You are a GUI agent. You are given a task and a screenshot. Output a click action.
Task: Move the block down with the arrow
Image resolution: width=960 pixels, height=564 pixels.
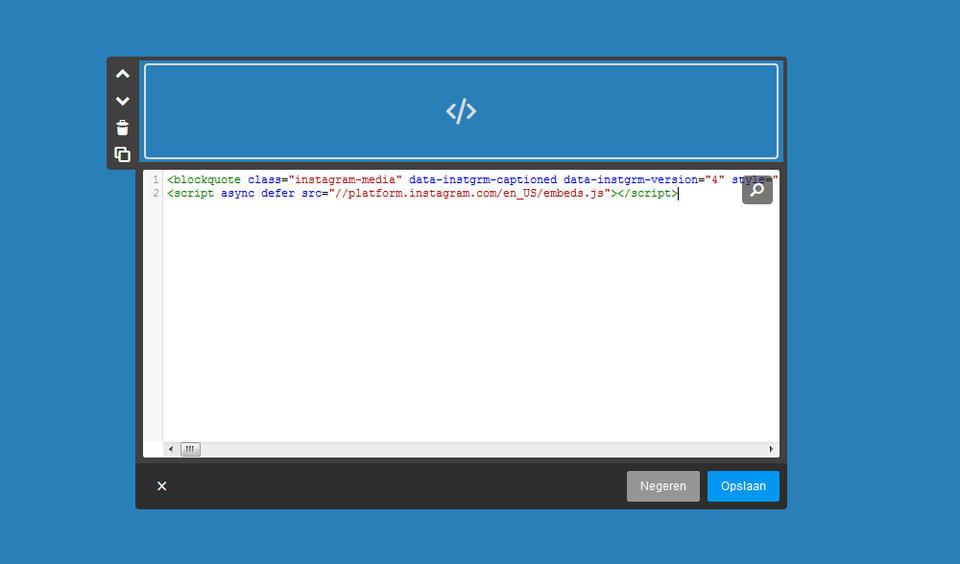click(122, 101)
